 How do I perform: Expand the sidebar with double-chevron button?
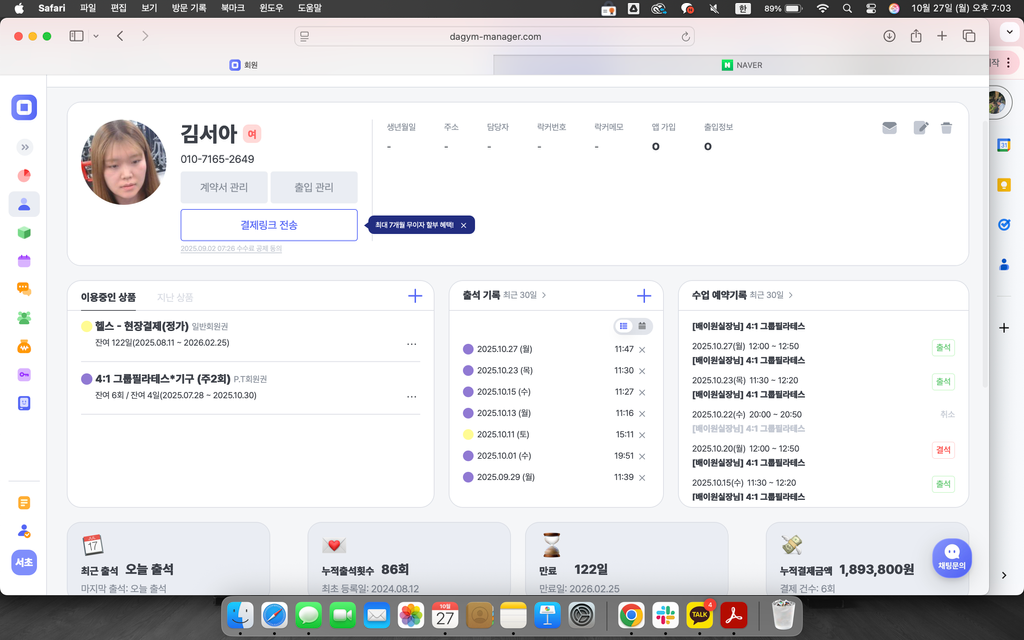click(25, 147)
